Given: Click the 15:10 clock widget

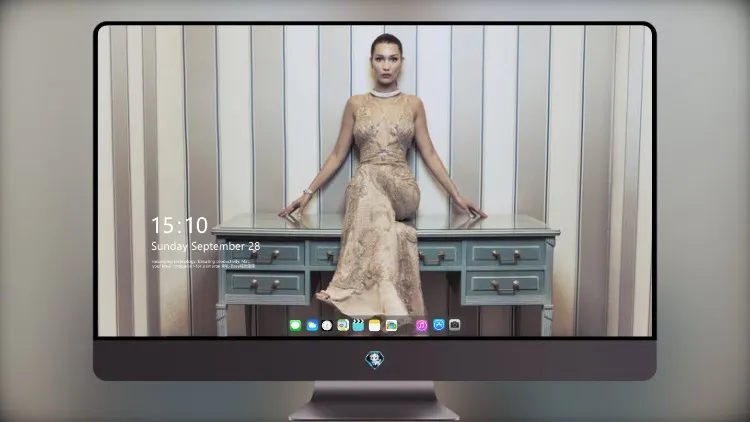Looking at the screenshot, I should pyautogui.click(x=180, y=225).
